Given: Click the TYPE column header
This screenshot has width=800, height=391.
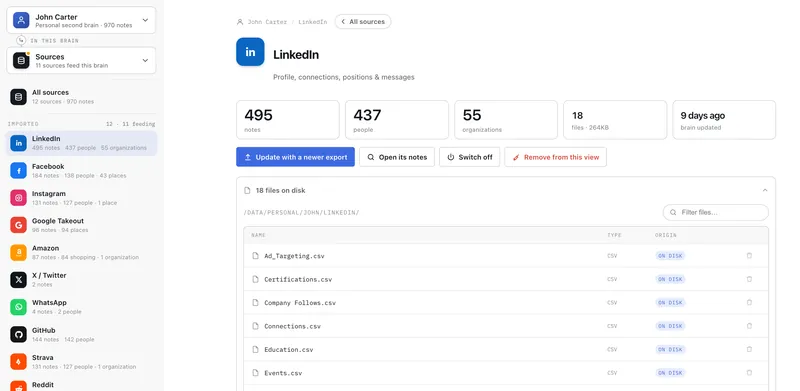Looking at the screenshot, I should (614, 235).
